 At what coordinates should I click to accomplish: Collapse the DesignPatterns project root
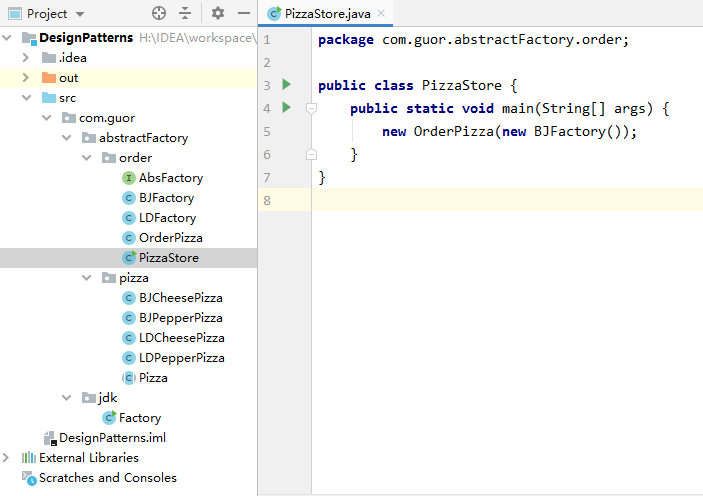tap(7, 38)
